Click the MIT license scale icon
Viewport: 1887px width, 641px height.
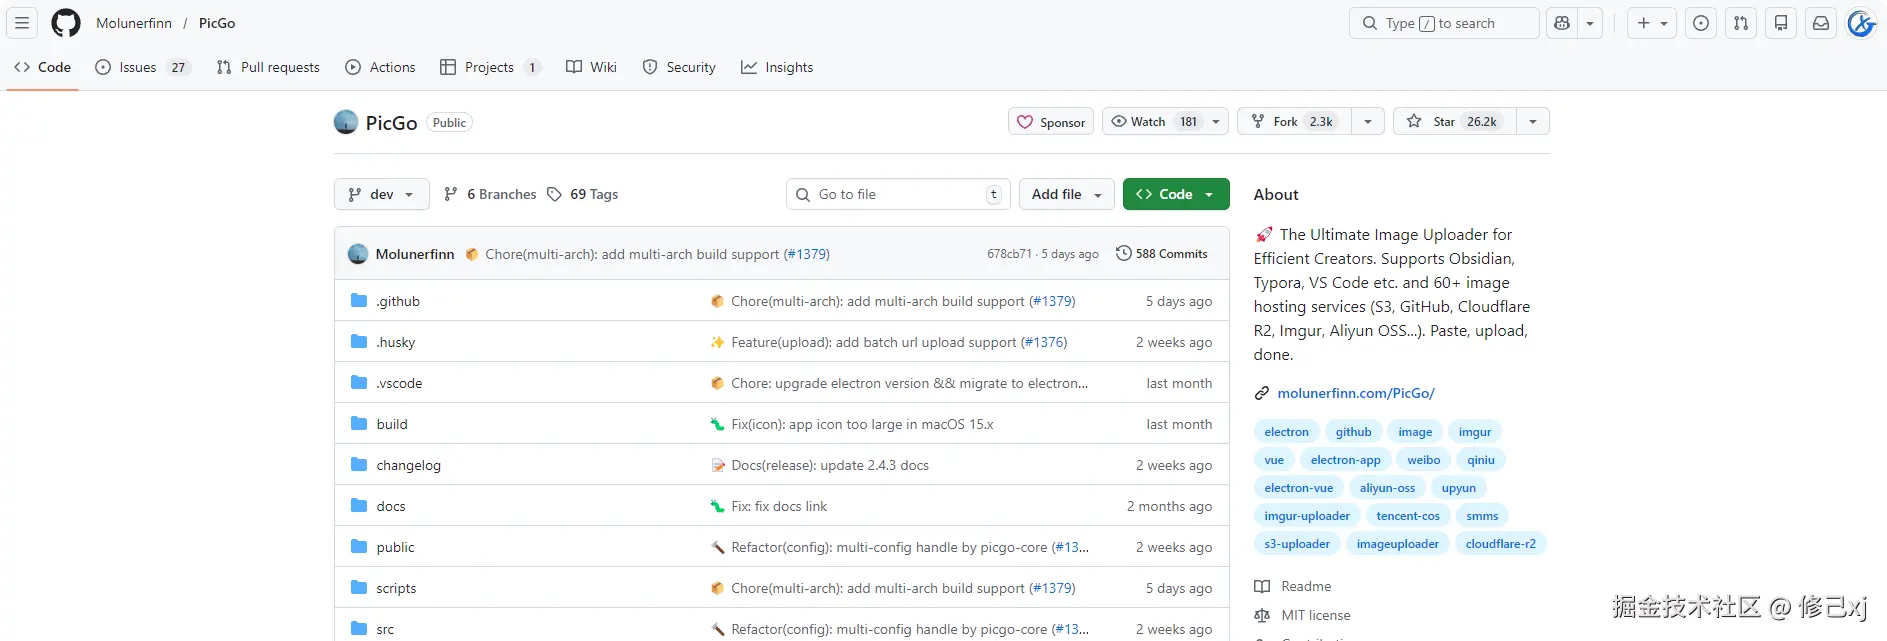point(1262,615)
